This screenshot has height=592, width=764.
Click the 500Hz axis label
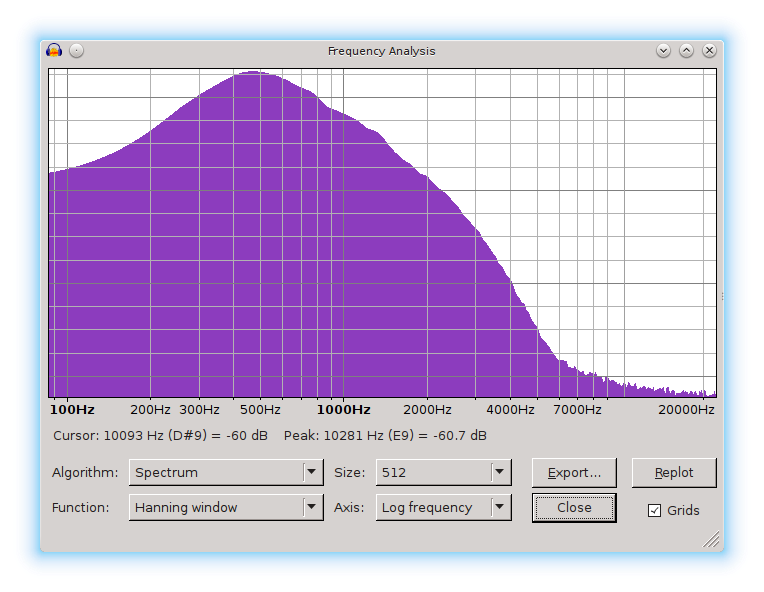pos(260,410)
